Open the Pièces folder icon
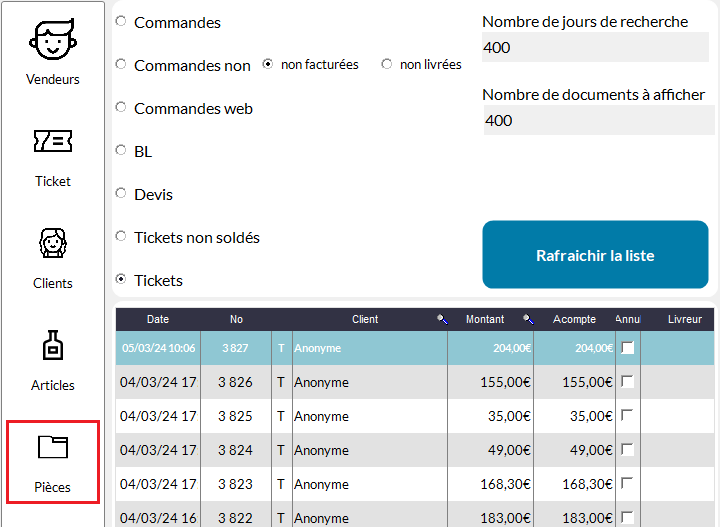 pos(53,447)
